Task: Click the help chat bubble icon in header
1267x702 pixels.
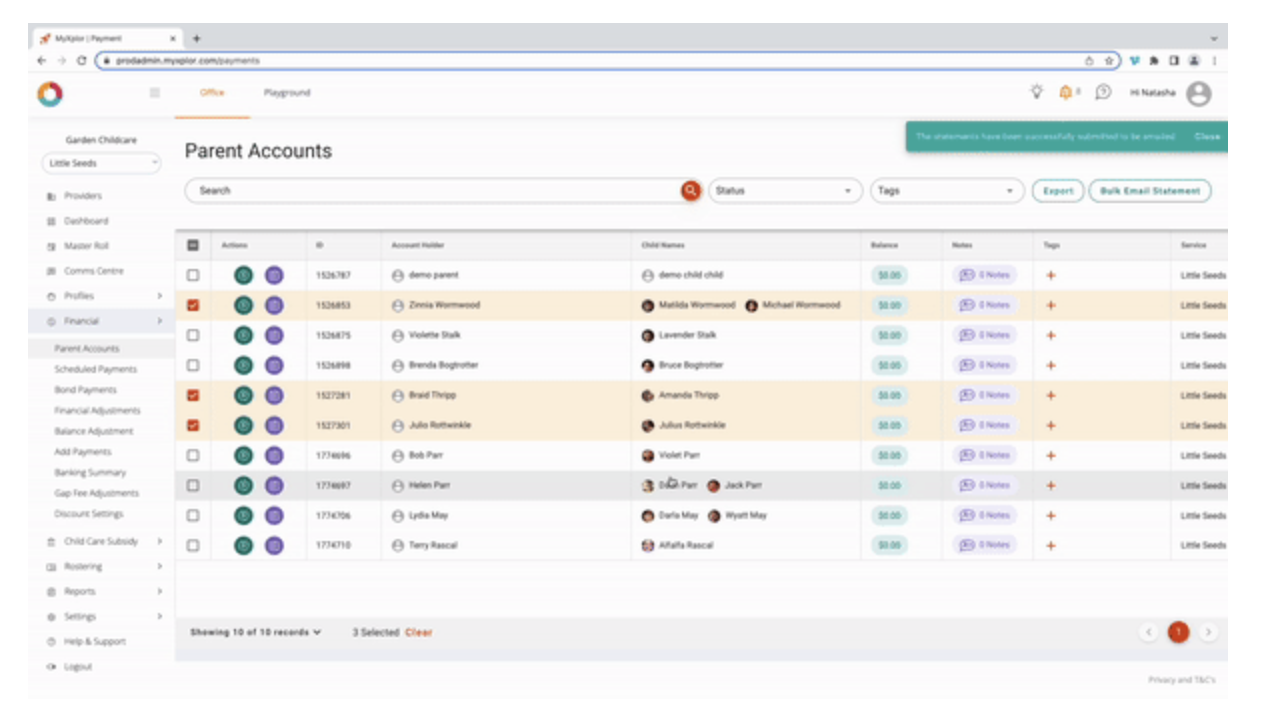Action: click(1102, 93)
